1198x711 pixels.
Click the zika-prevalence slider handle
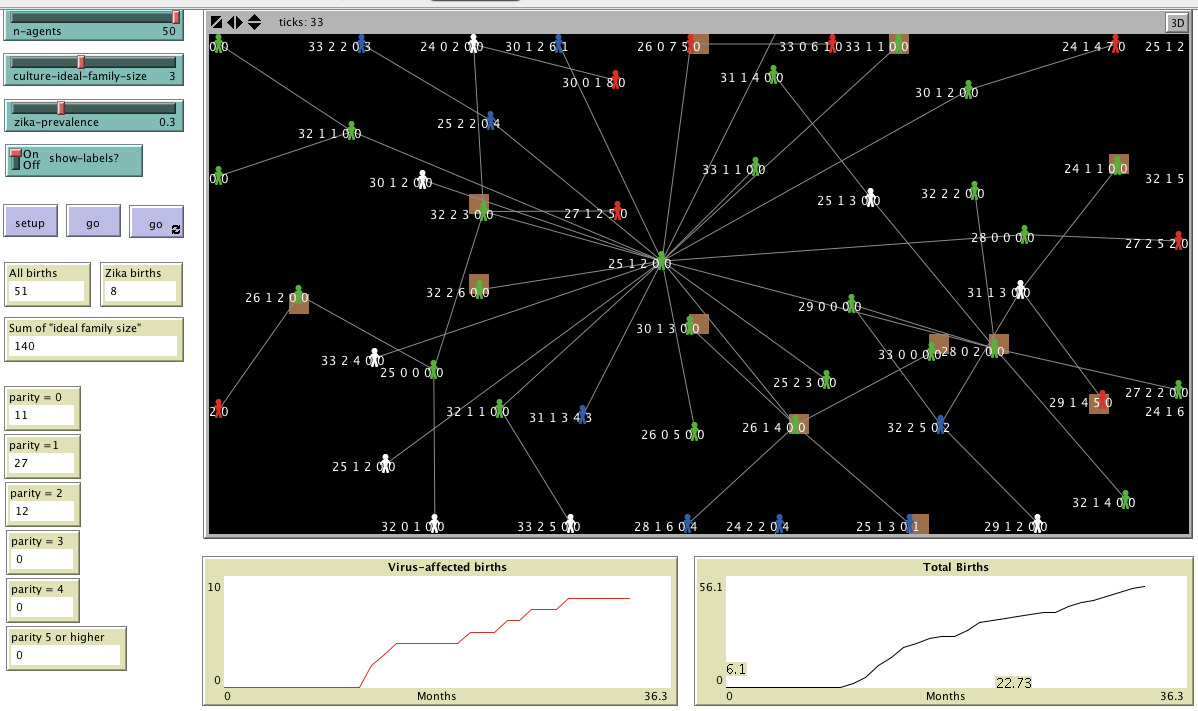coord(60,107)
